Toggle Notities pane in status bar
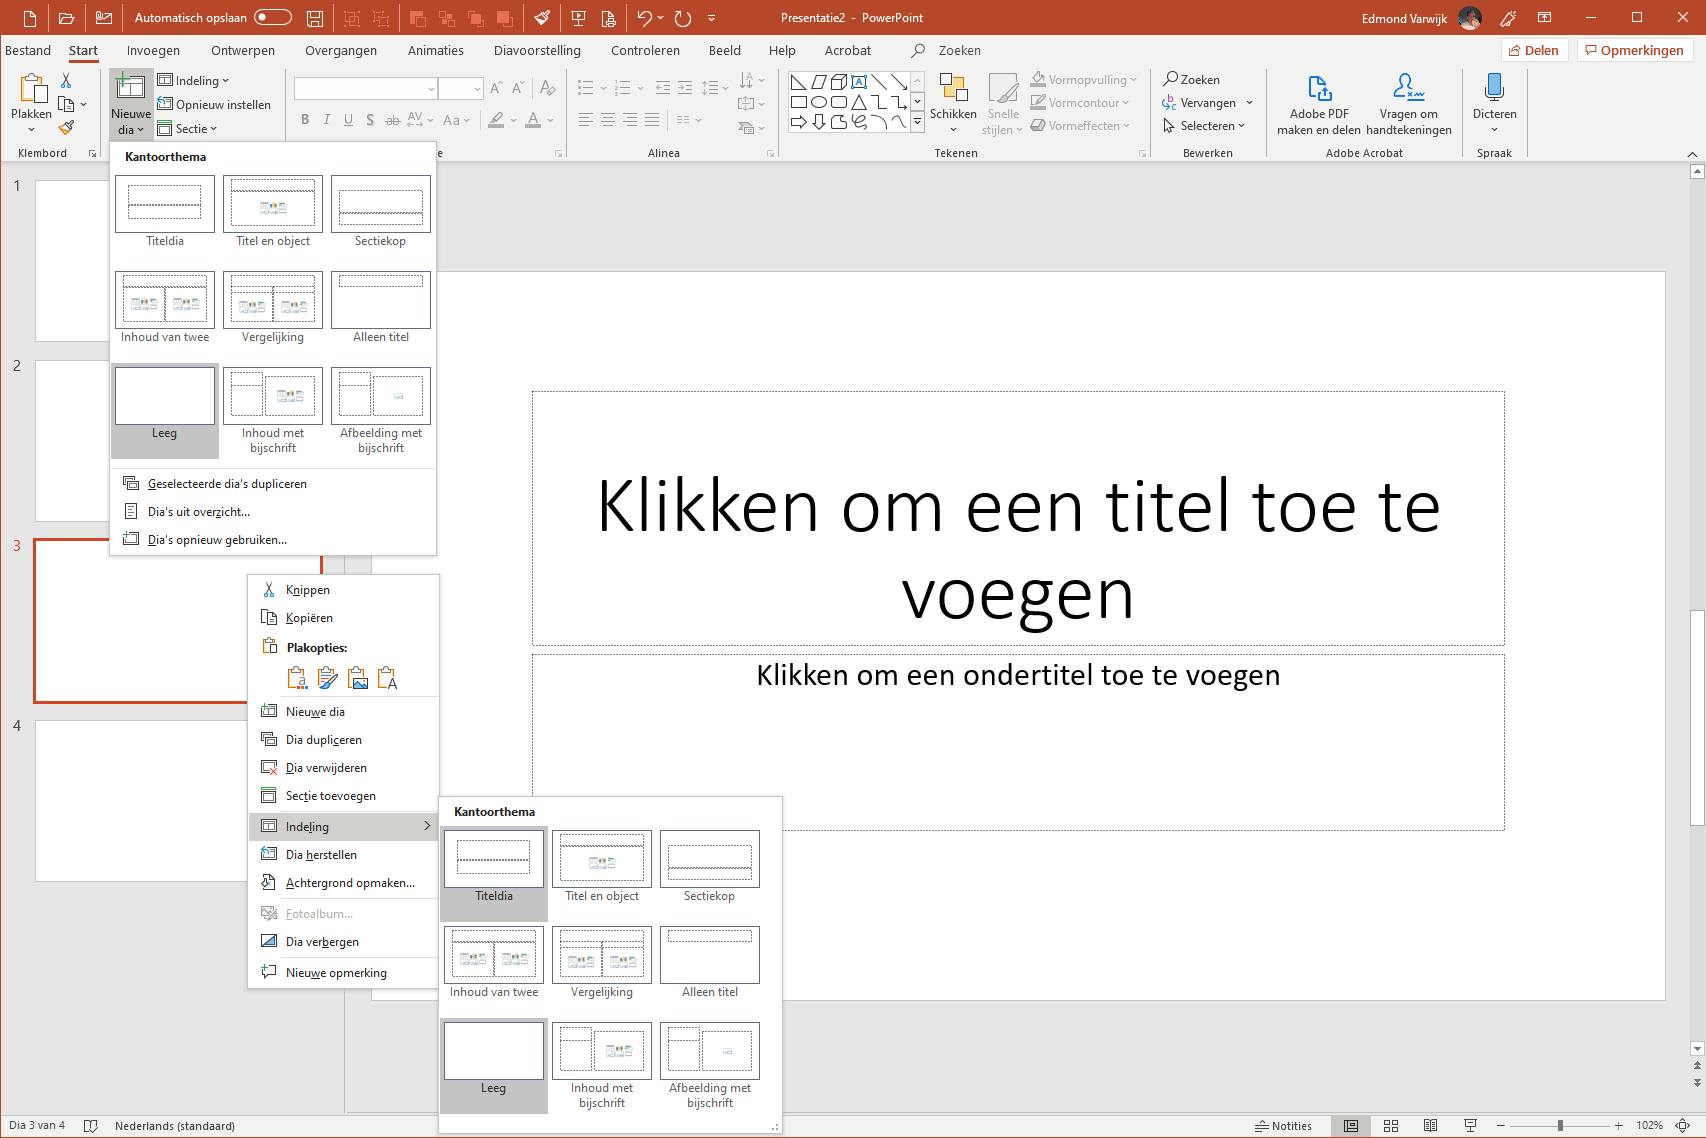 tap(1283, 1125)
